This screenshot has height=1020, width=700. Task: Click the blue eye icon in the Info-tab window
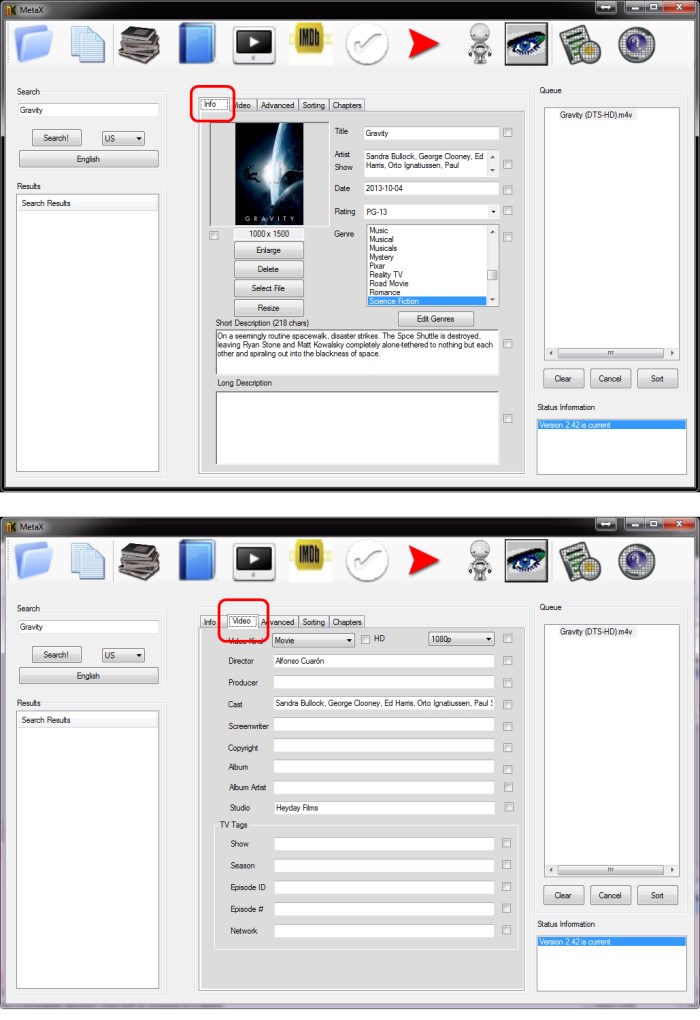pos(526,44)
